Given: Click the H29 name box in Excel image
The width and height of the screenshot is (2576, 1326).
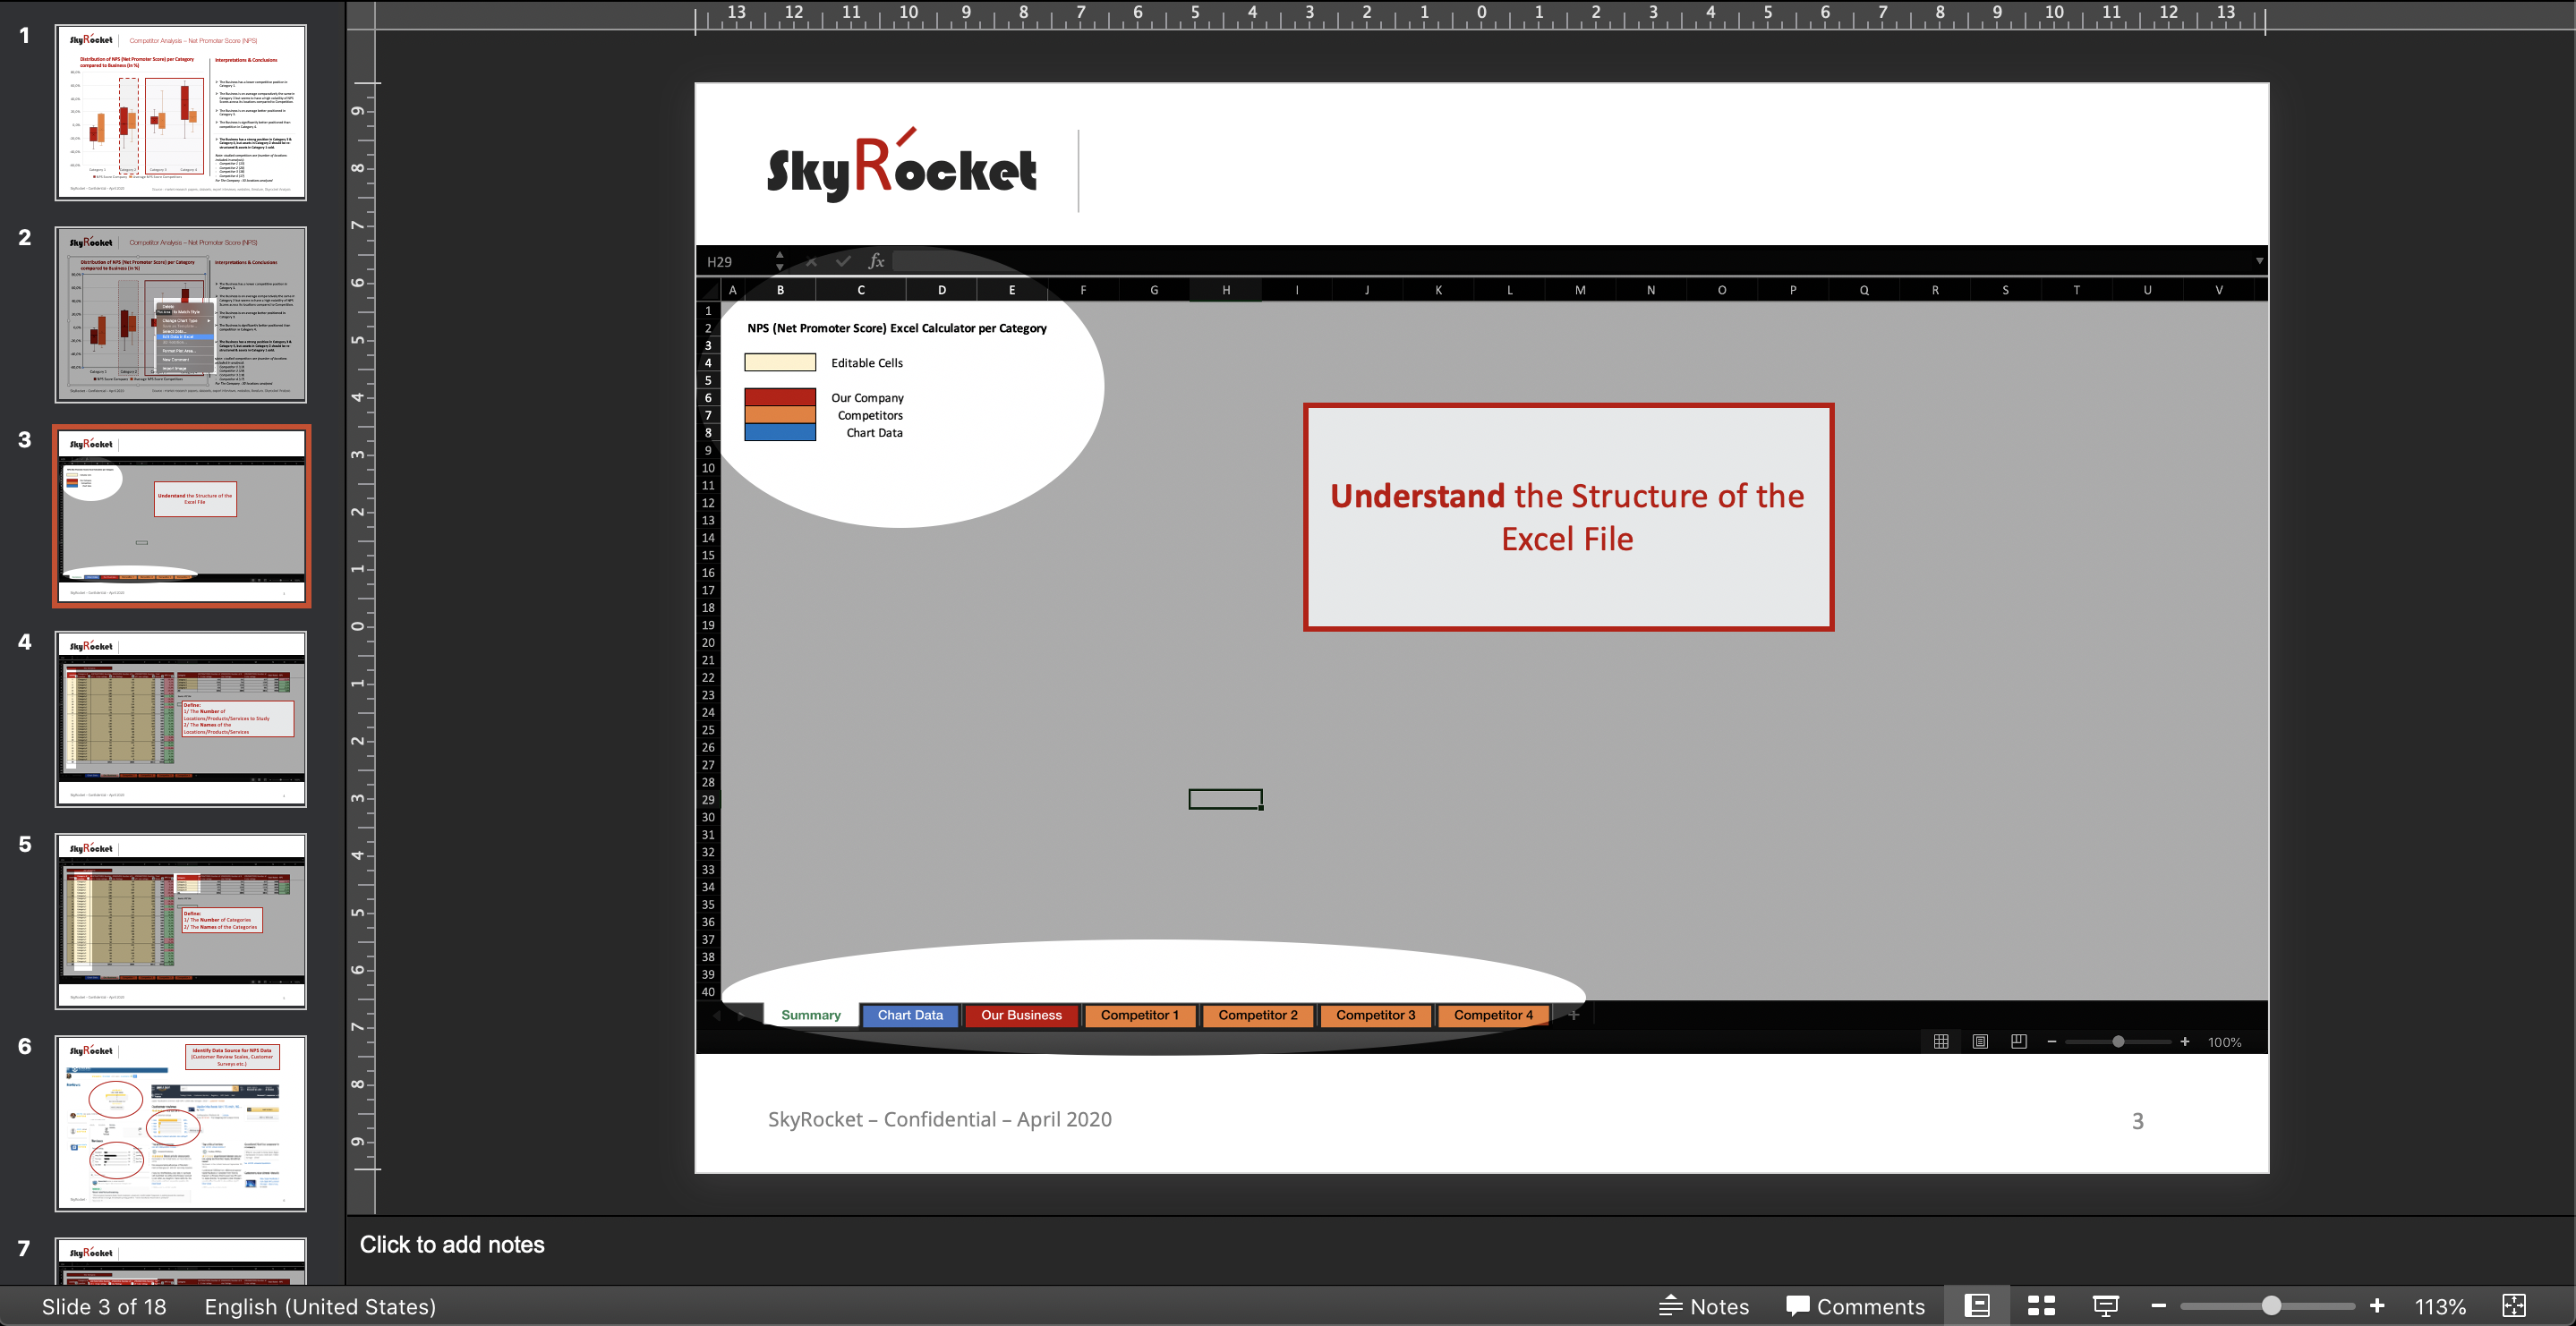Looking at the screenshot, I should tap(735, 261).
